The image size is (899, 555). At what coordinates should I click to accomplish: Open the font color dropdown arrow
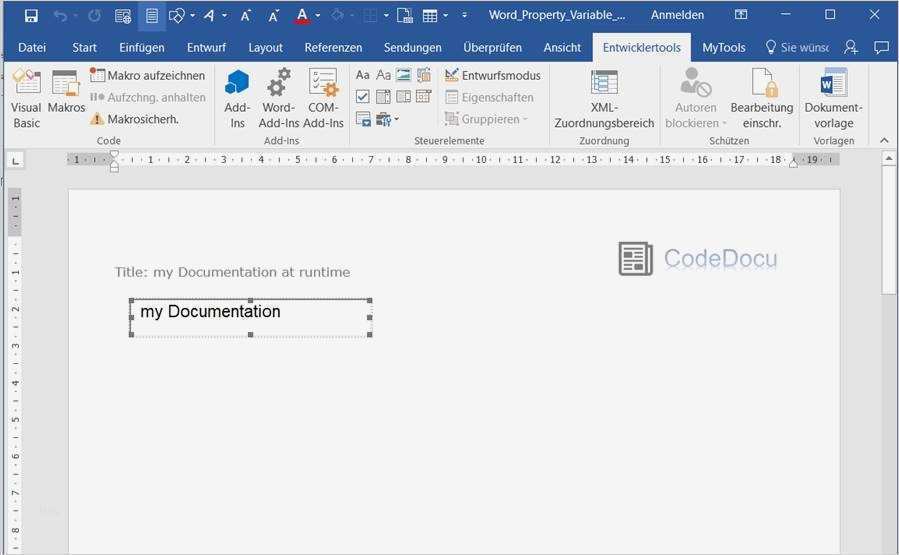click(x=318, y=15)
